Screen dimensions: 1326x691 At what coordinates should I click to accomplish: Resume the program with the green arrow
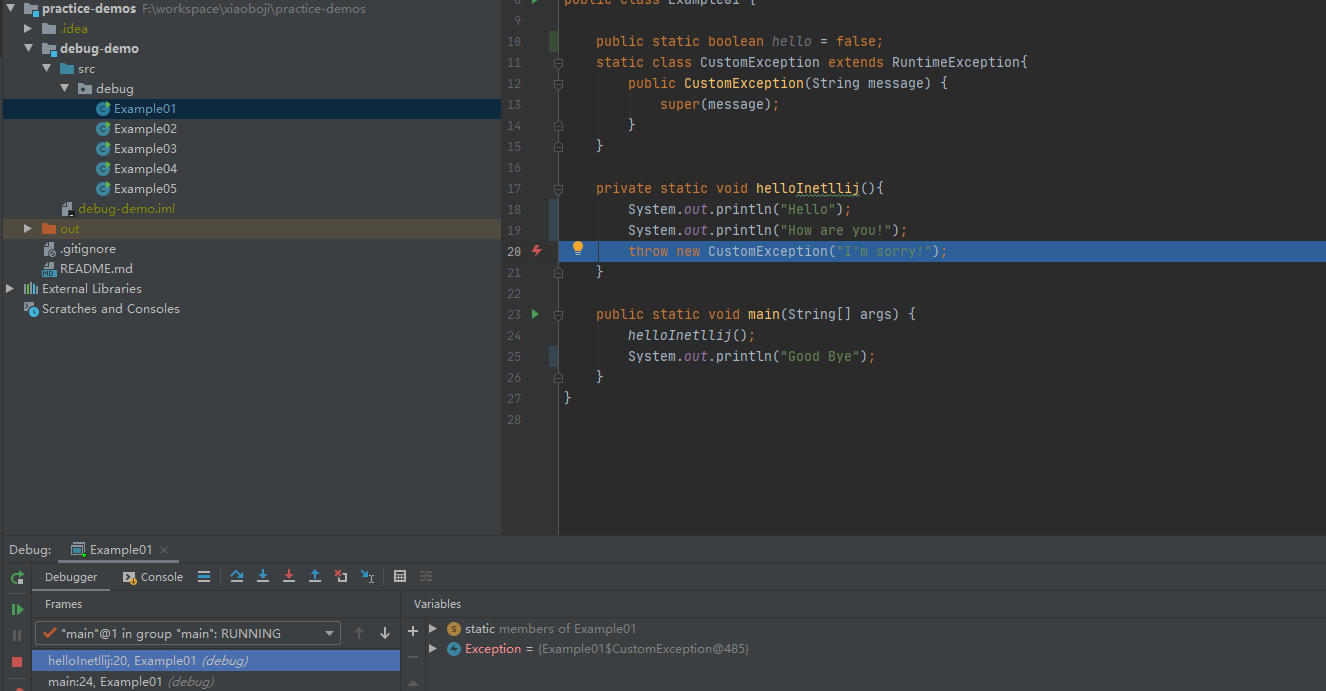pyautogui.click(x=16, y=609)
